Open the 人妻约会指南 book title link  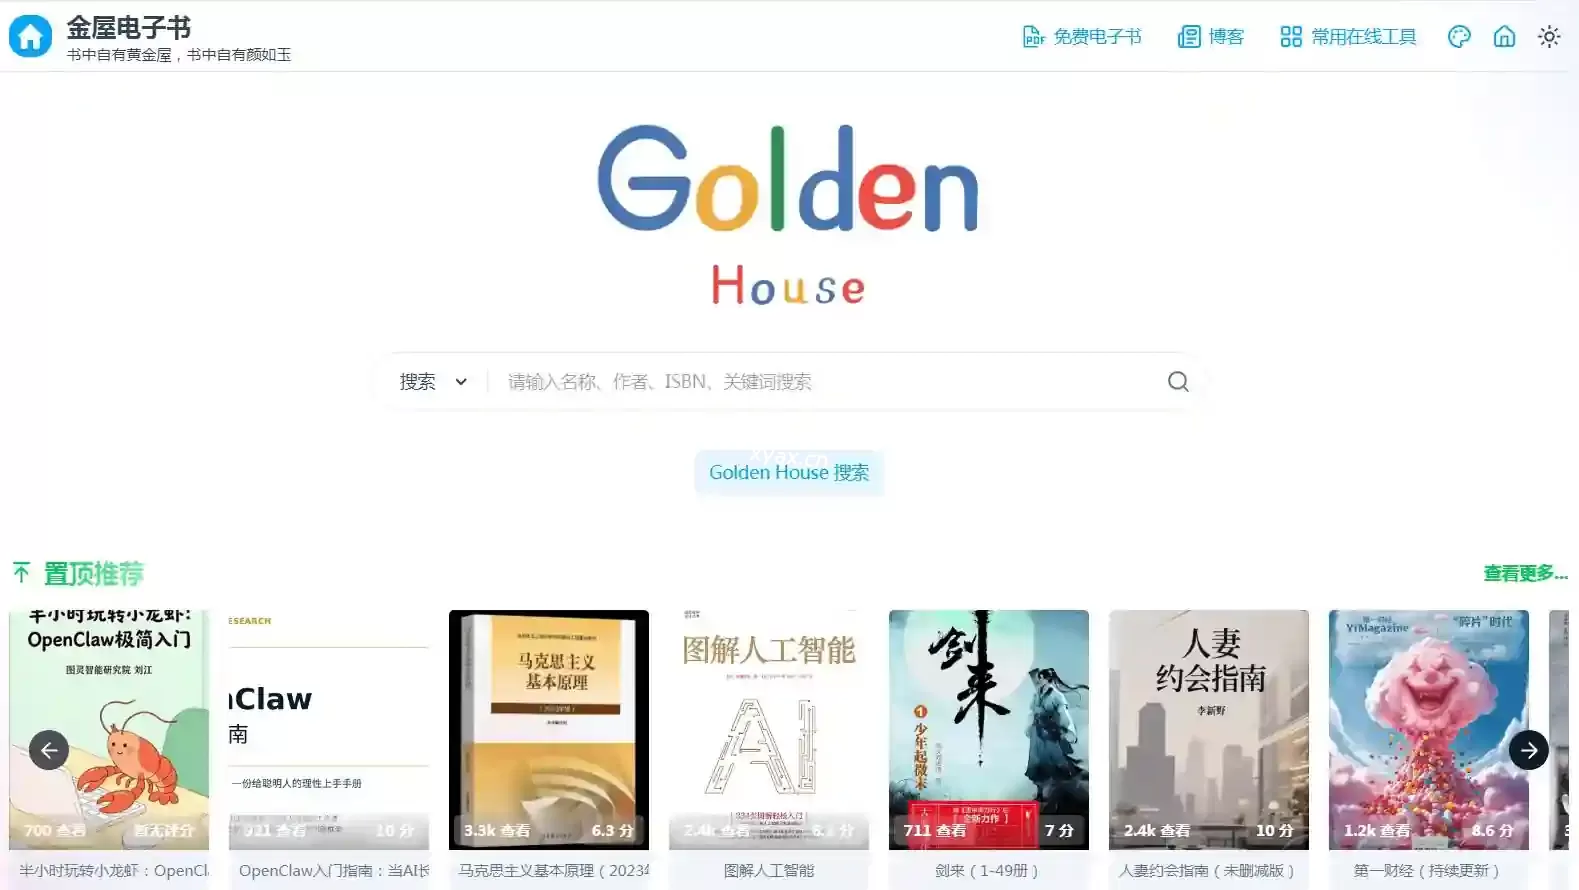pos(1207,871)
